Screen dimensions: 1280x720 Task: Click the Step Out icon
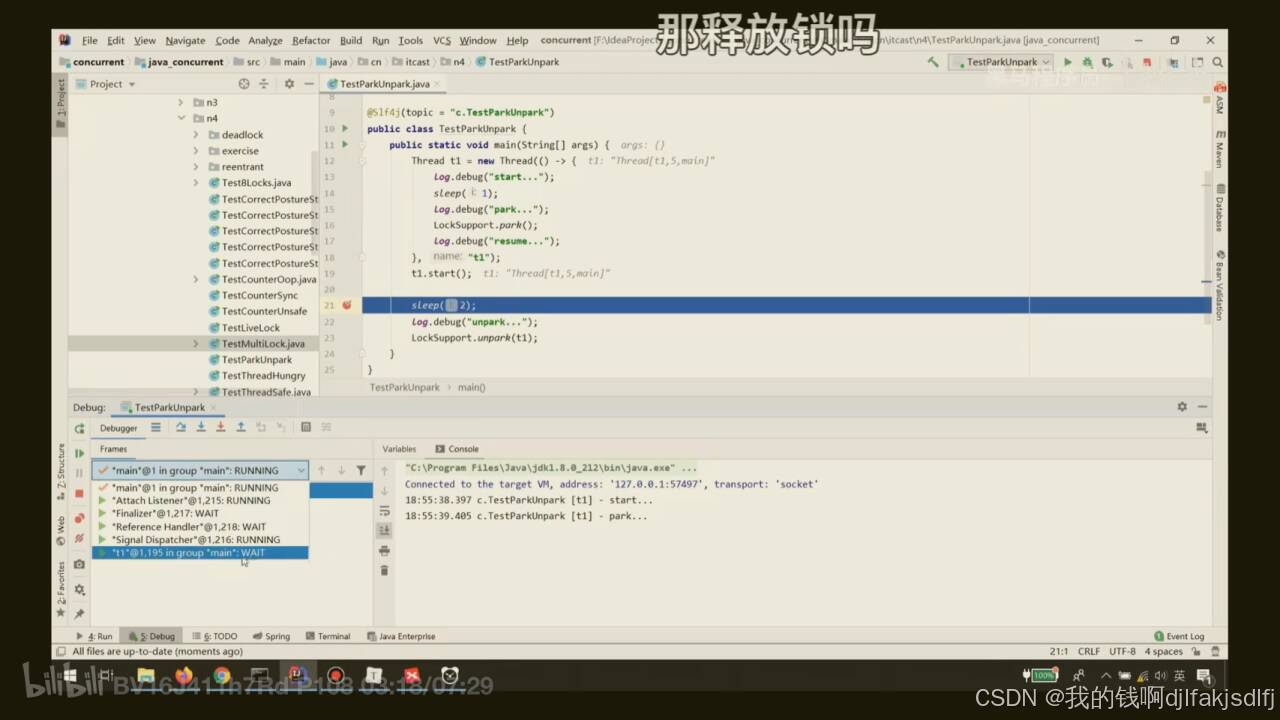pos(240,427)
